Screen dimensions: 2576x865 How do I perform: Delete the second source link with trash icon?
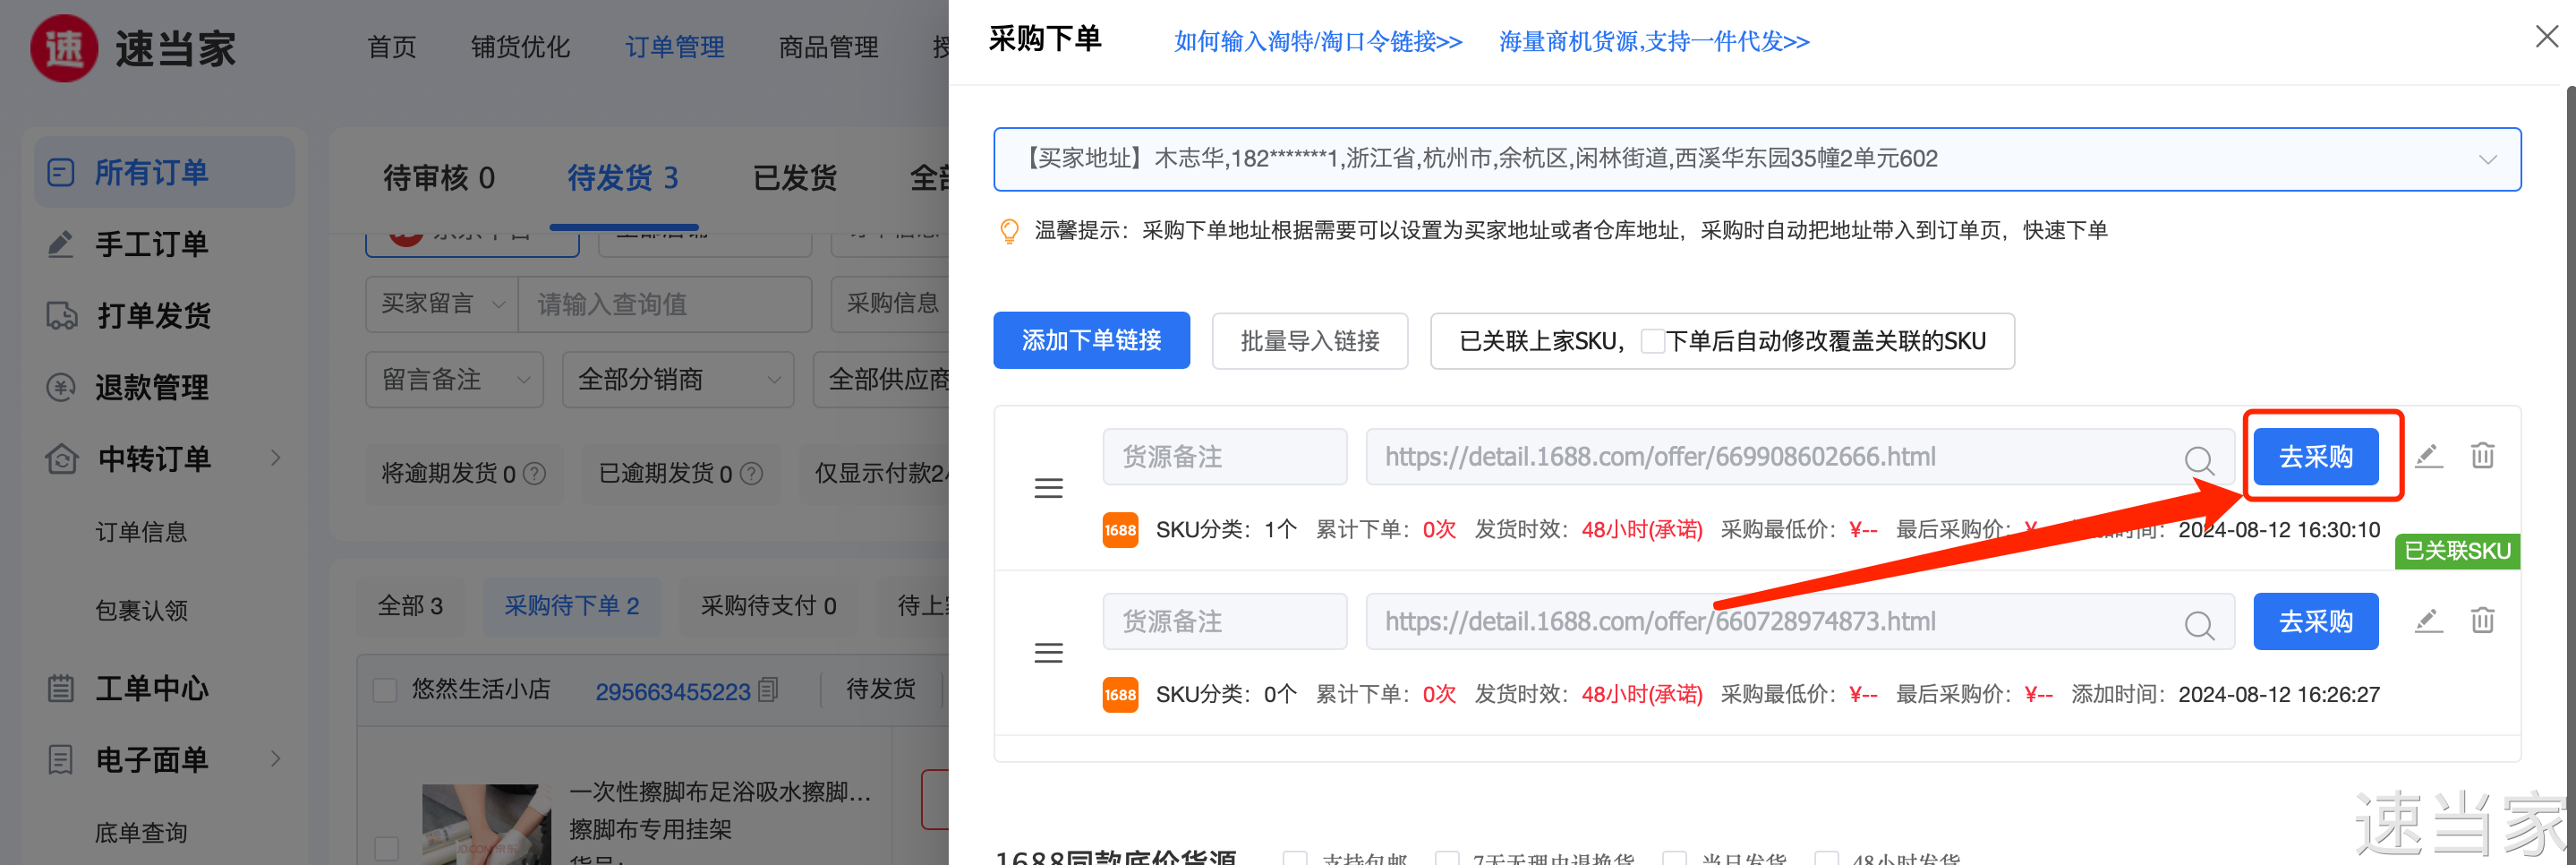pos(2482,621)
